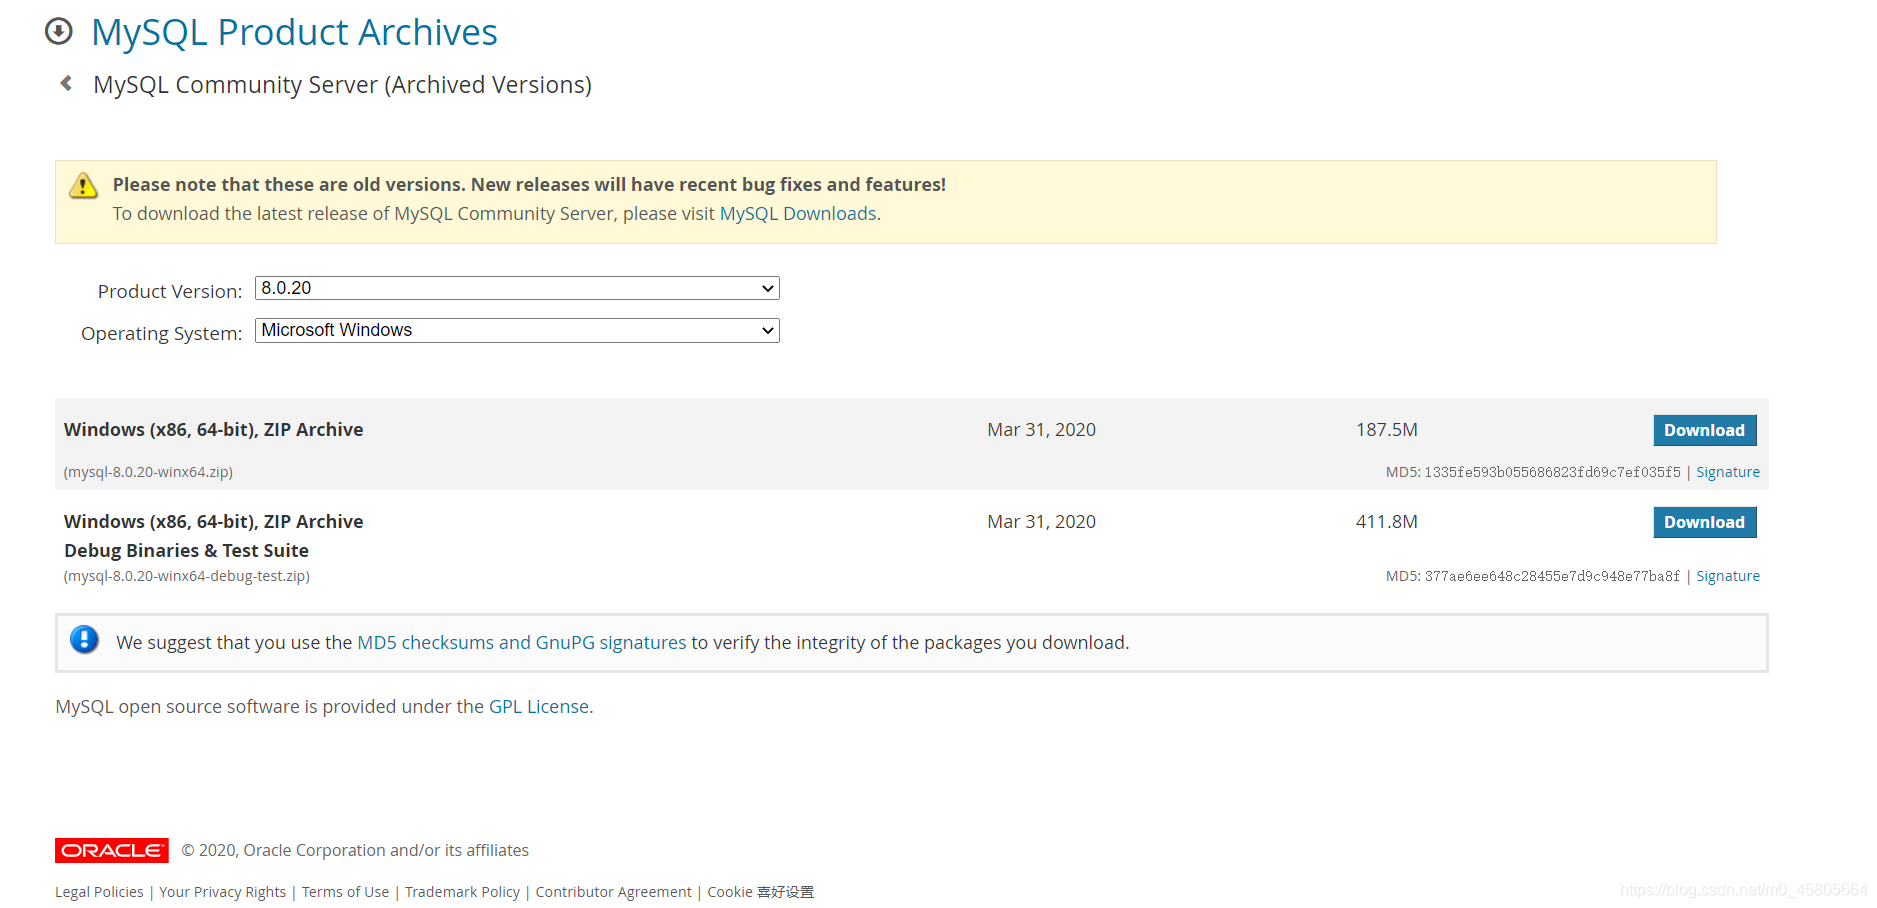Click the Operating System label

[162, 333]
